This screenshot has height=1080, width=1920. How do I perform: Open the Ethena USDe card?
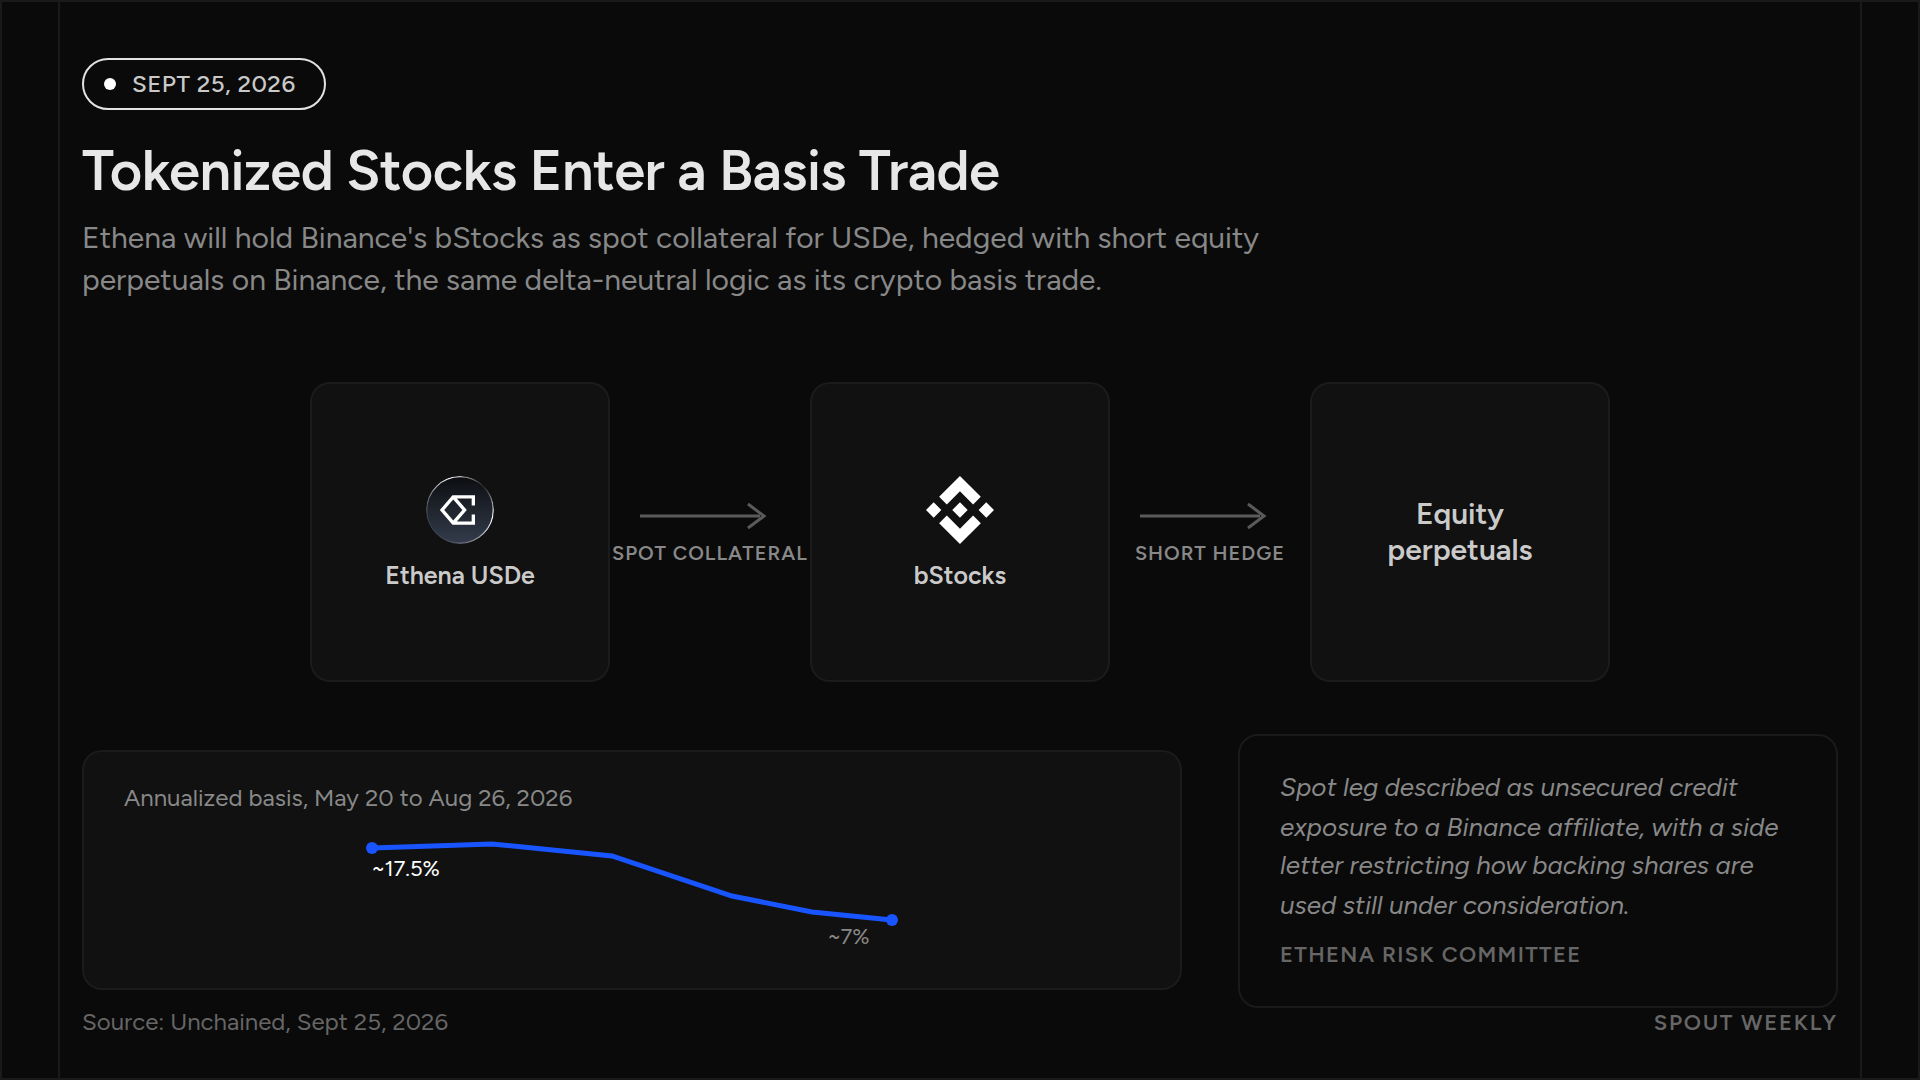click(460, 532)
